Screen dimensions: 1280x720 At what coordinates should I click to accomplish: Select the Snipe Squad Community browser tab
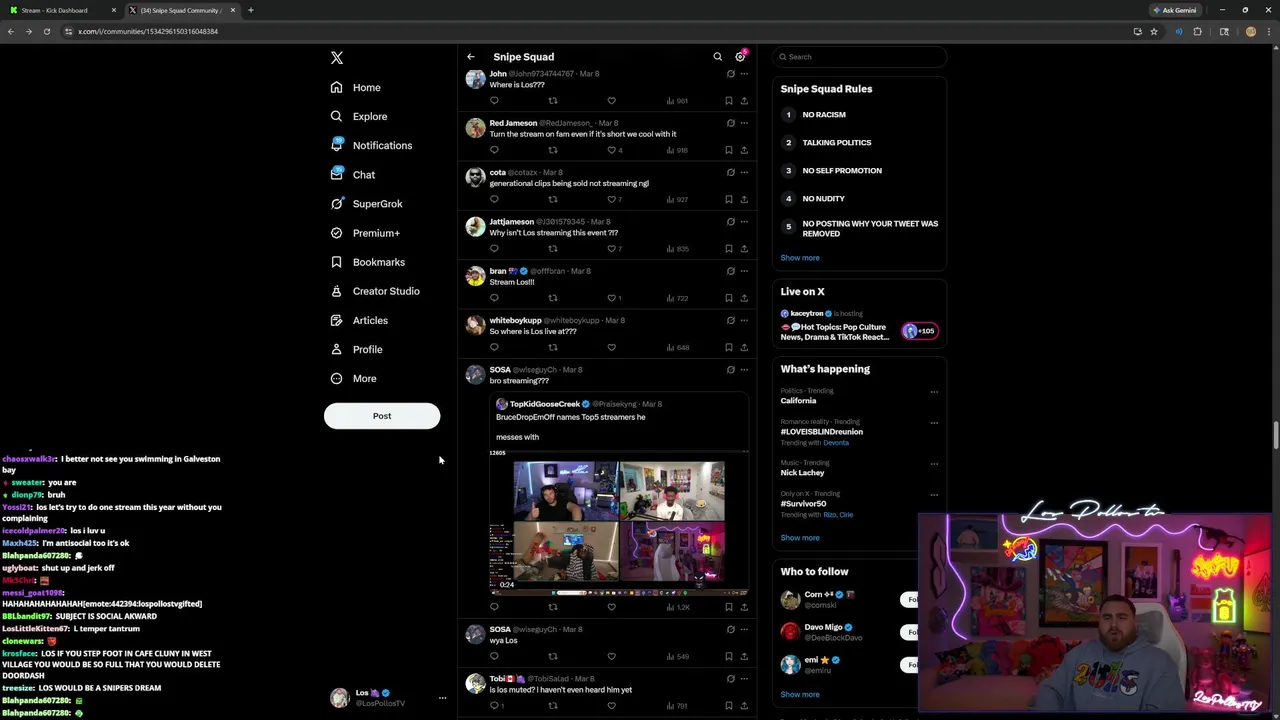182,10
